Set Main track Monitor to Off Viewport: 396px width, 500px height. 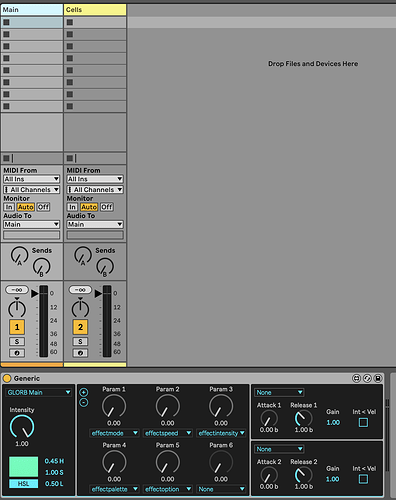43,207
